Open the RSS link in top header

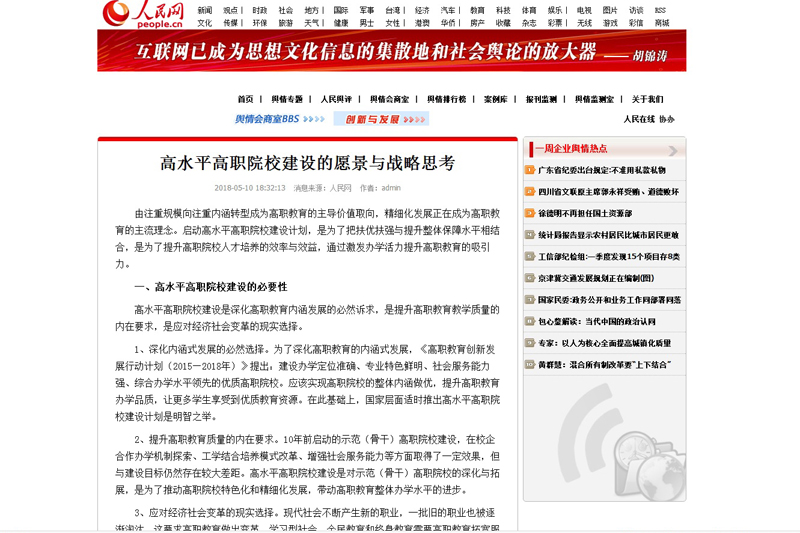pos(660,10)
